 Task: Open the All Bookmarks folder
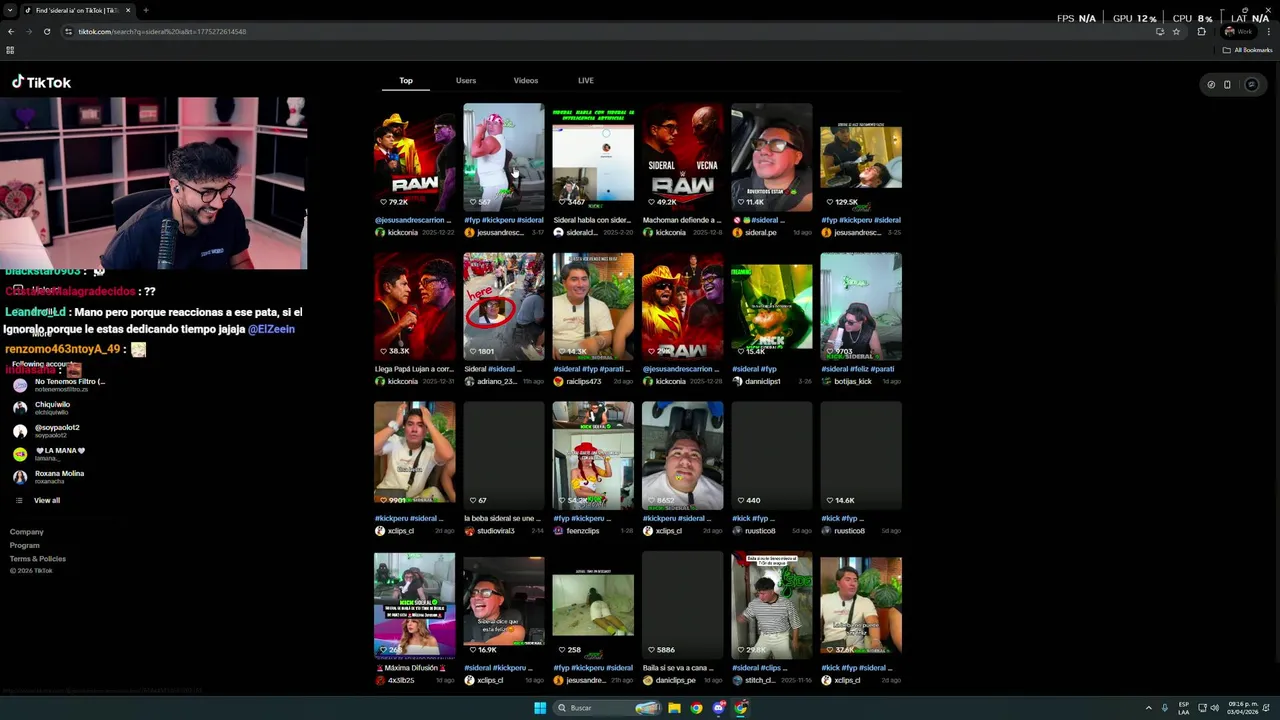click(1247, 50)
